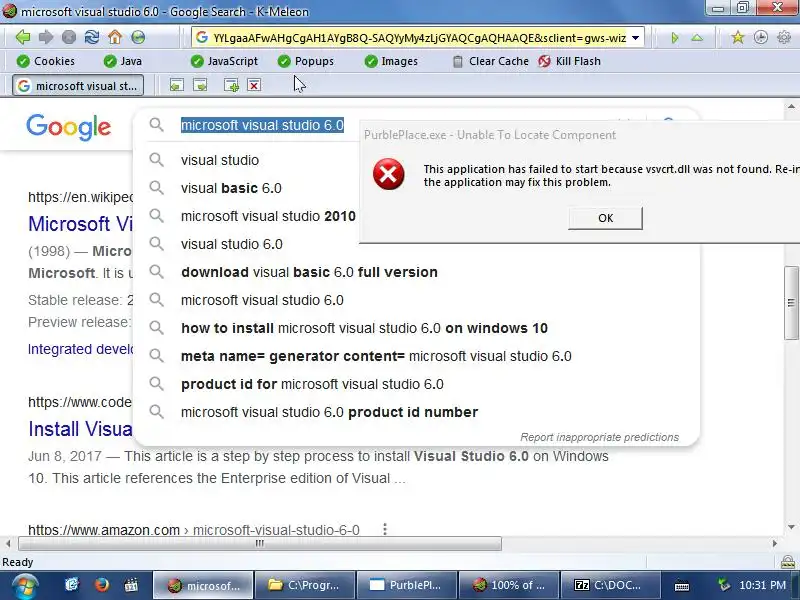The width and height of the screenshot is (800, 600).
Task: Click the previous tab icon
Action: pyautogui.click(x=177, y=85)
